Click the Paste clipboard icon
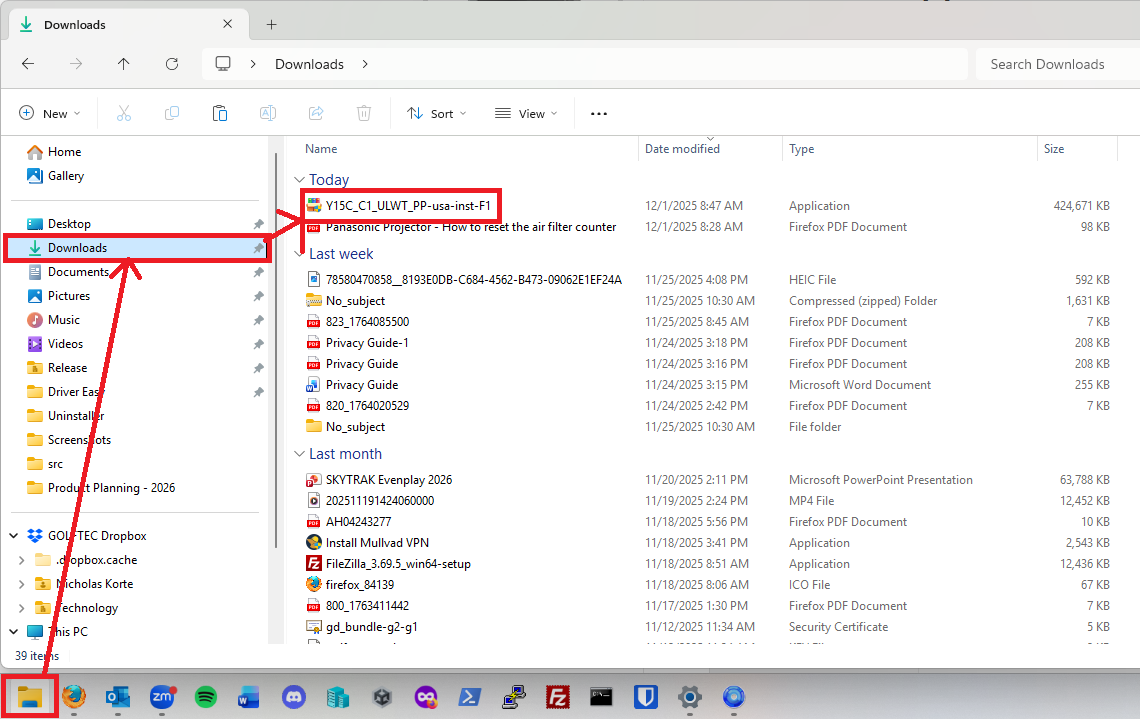This screenshot has height=719, width=1140. (x=220, y=113)
